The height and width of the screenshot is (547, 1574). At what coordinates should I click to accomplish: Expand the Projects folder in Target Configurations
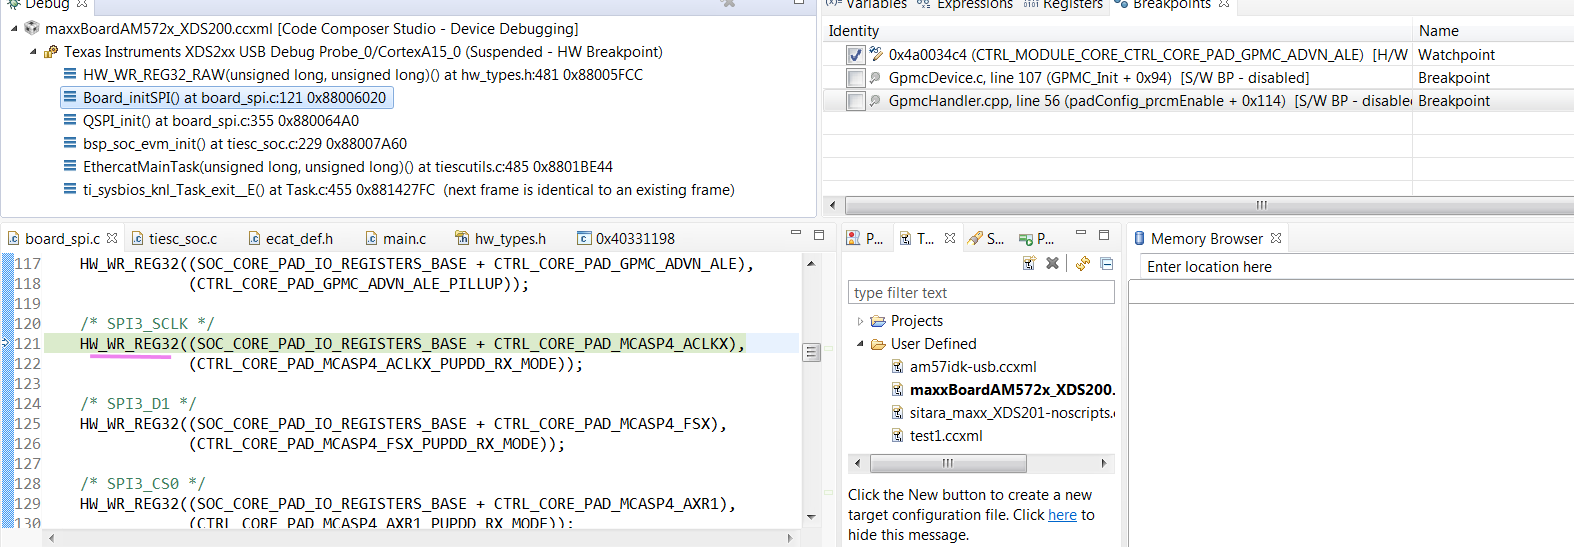(860, 321)
